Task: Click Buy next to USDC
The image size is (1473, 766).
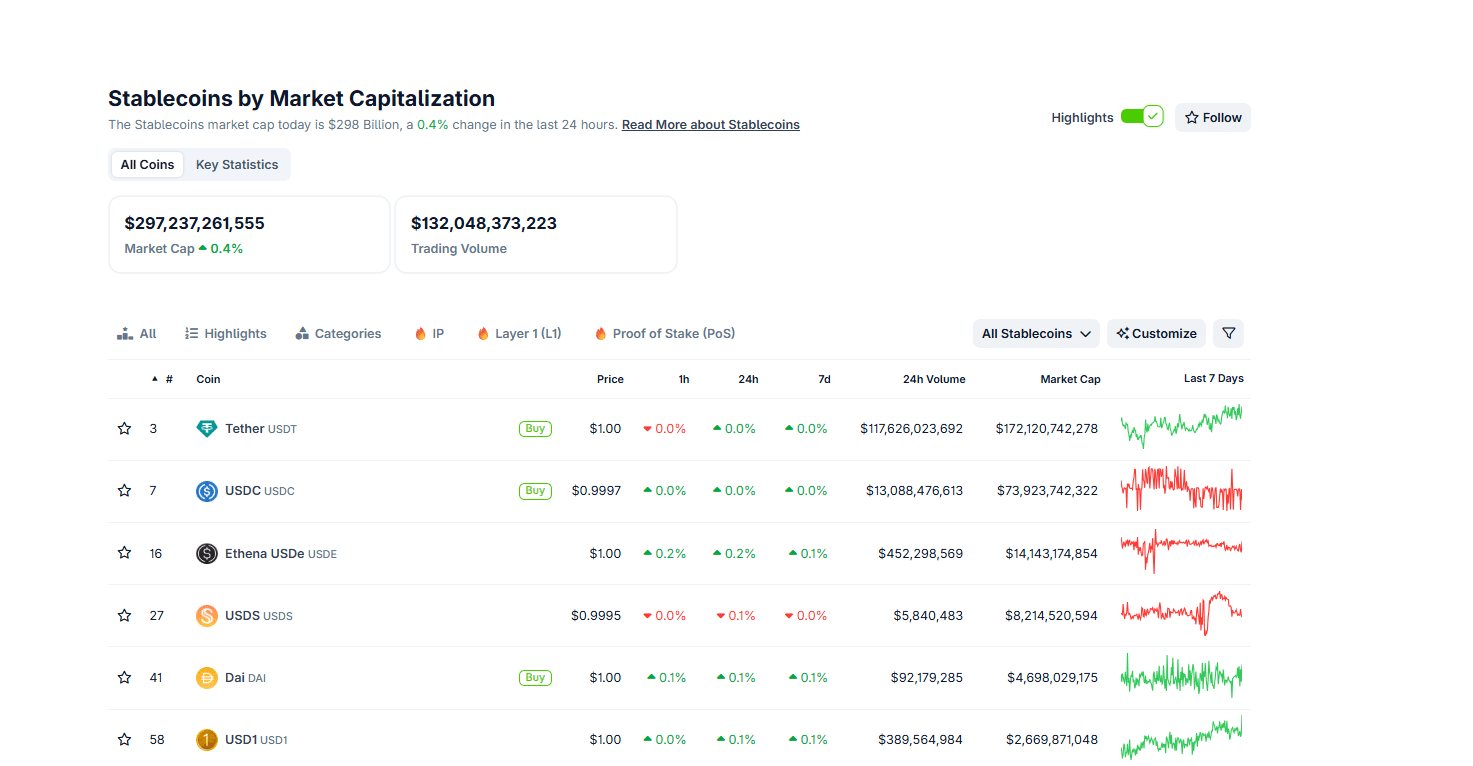Action: [x=535, y=491]
